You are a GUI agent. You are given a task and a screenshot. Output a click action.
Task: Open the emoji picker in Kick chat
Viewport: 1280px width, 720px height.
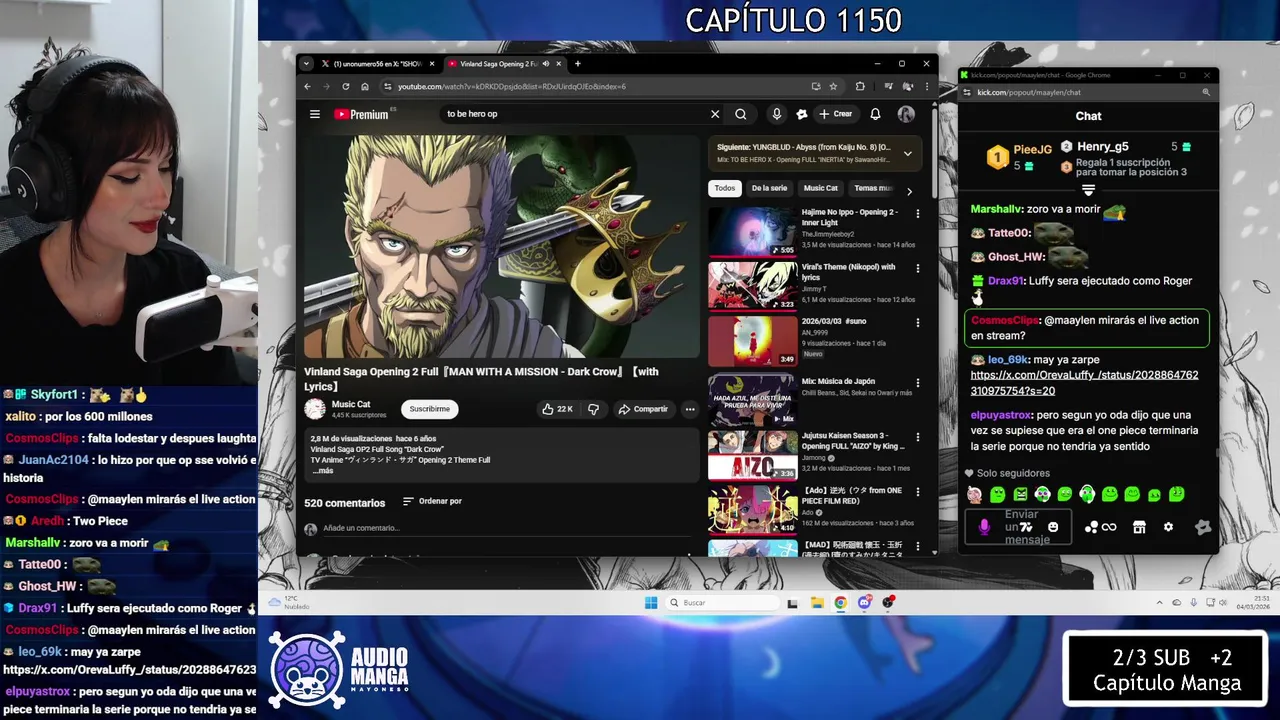pyautogui.click(x=1053, y=527)
